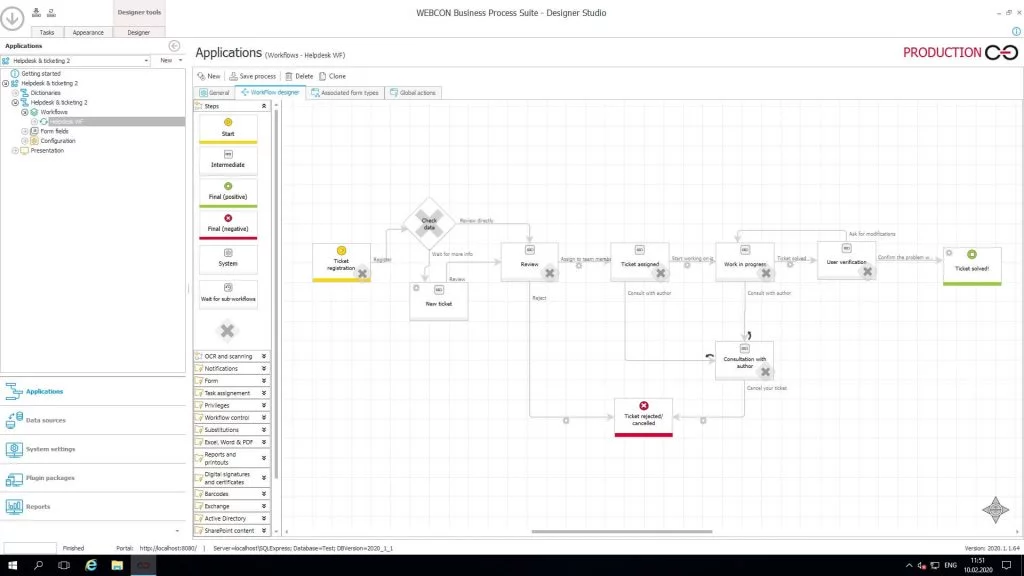1024x576 pixels.
Task: Click the canvas pan navigation compass
Action: click(995, 510)
